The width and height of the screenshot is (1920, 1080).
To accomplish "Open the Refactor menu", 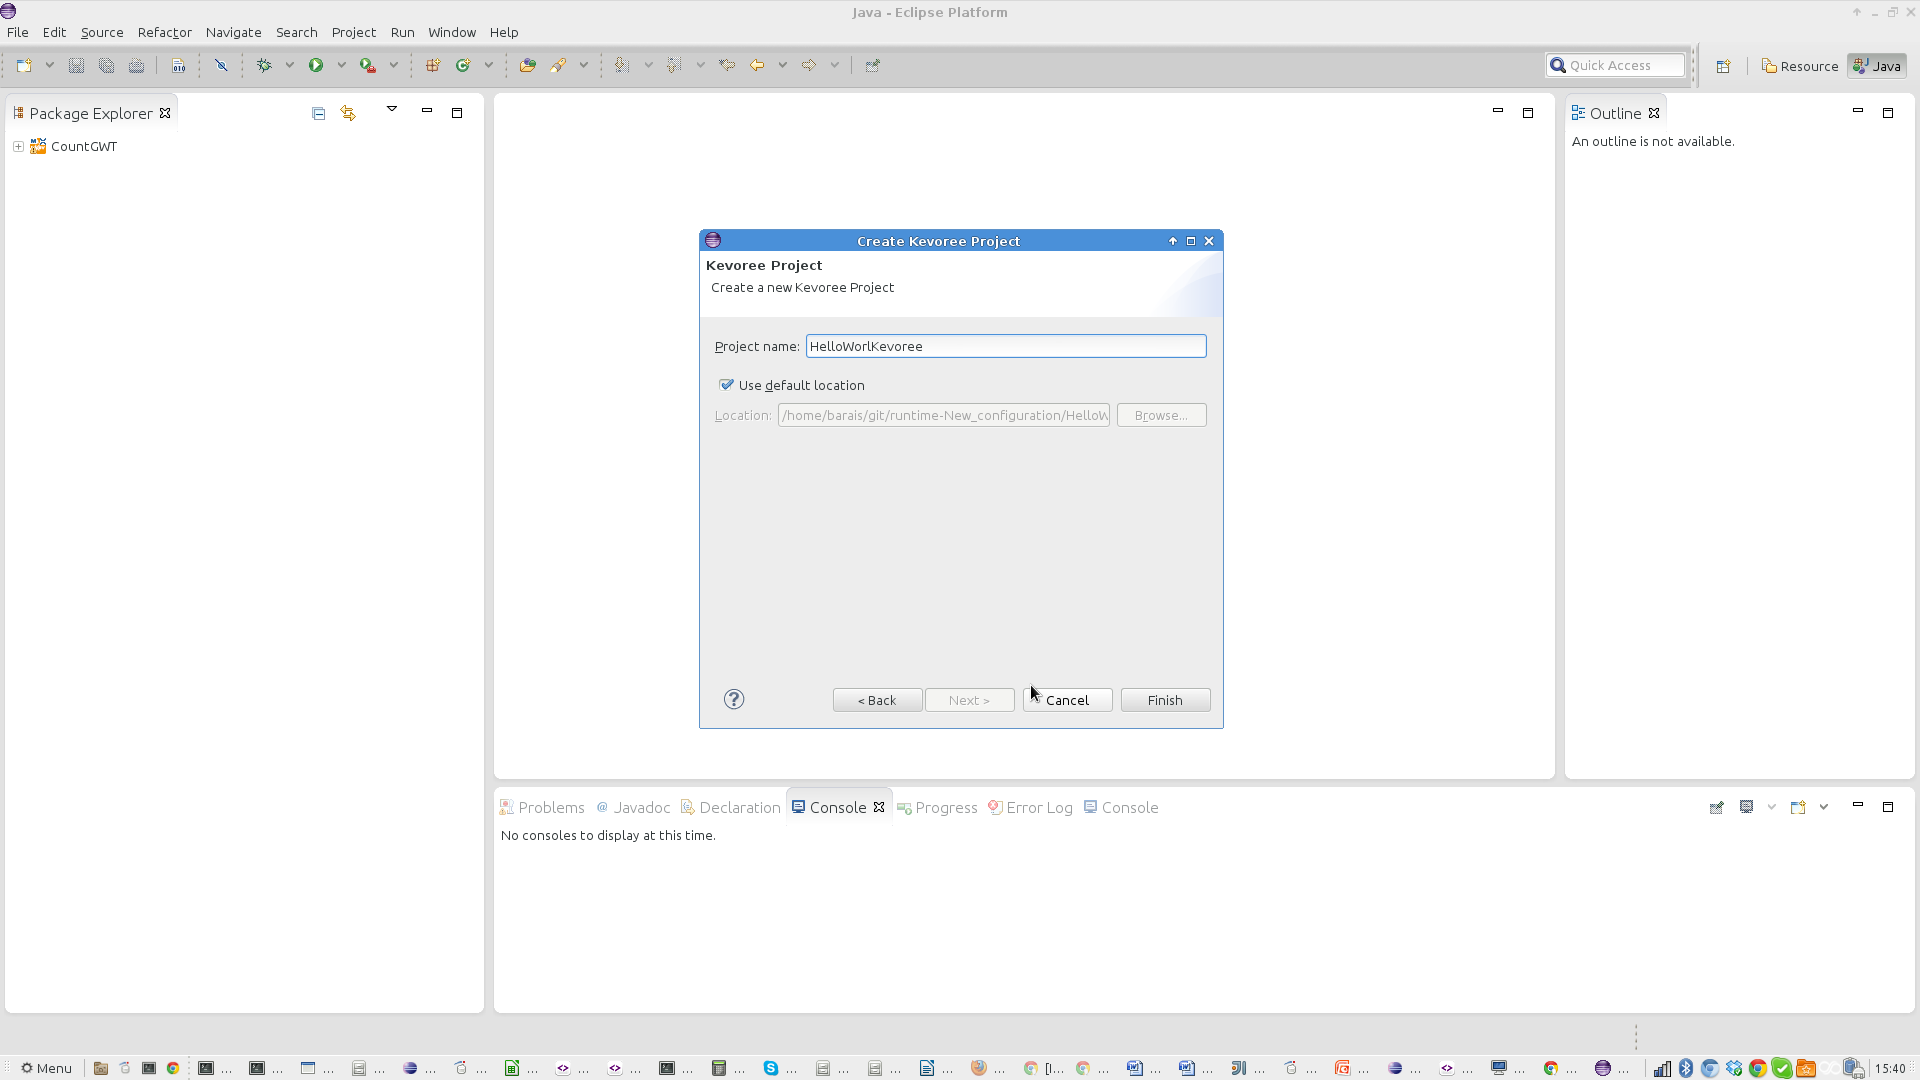I will [164, 32].
